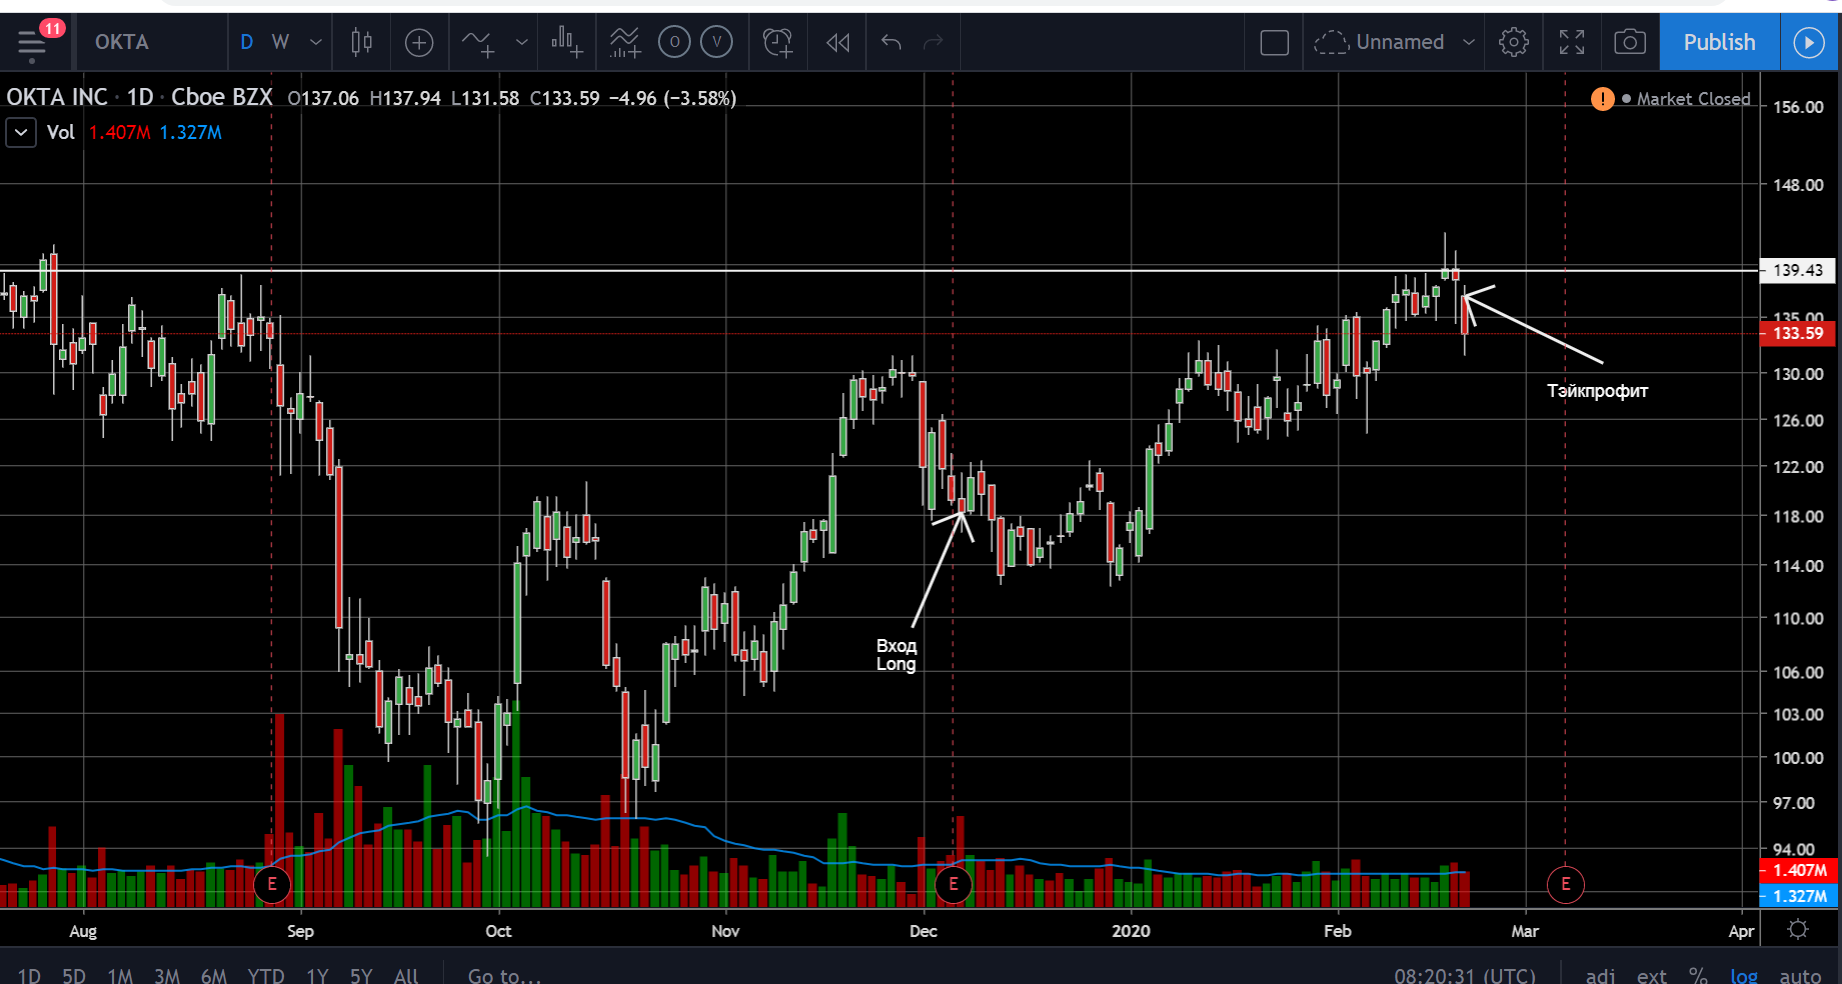Select the D daily interval
Image resolution: width=1842 pixels, height=984 pixels.
247,42
